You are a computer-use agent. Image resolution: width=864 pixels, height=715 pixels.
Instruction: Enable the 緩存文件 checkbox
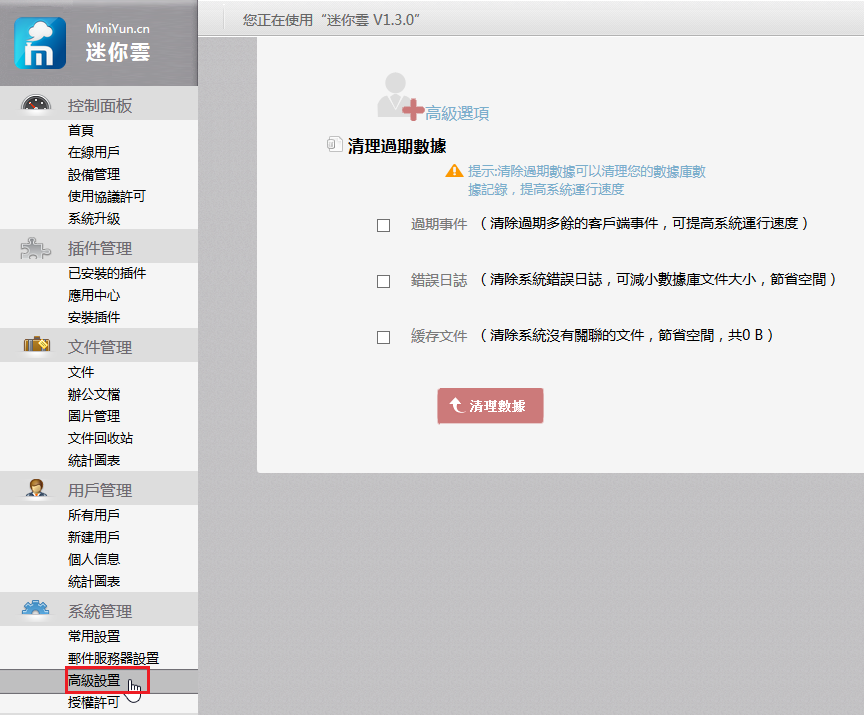(x=384, y=337)
